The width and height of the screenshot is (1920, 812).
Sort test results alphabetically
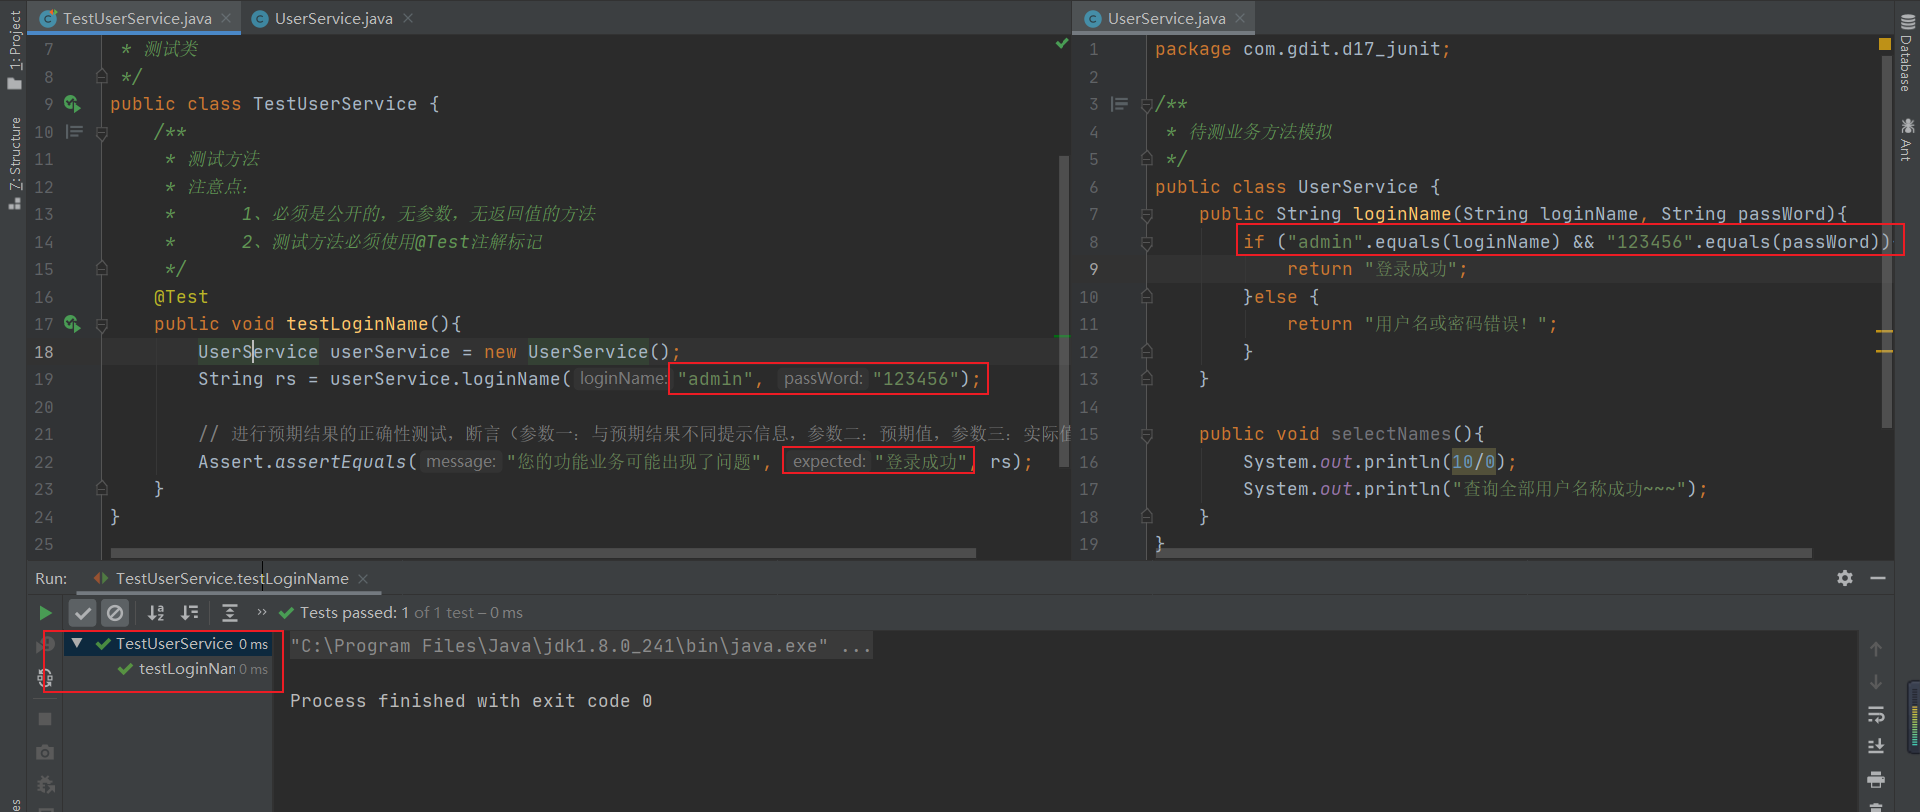point(156,613)
